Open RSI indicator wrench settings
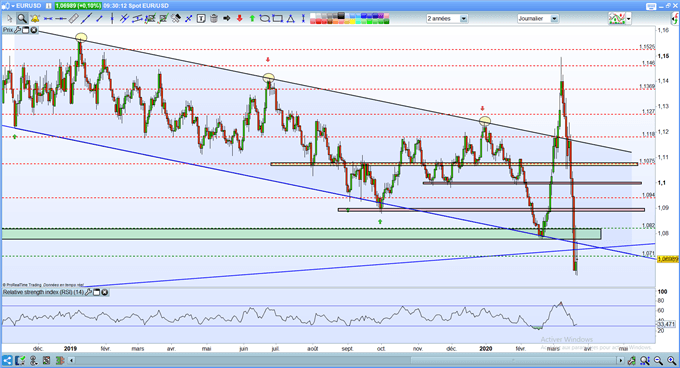This screenshot has width=680, height=368. pyautogui.click(x=88, y=292)
